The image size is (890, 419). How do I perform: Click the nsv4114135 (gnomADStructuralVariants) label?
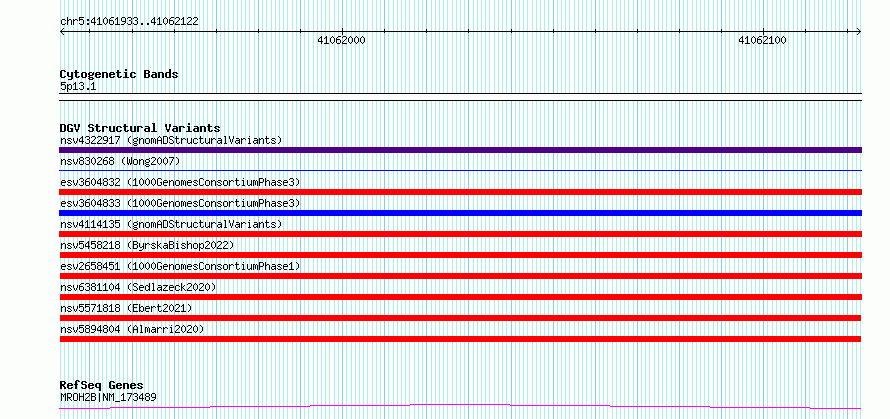(x=171, y=224)
